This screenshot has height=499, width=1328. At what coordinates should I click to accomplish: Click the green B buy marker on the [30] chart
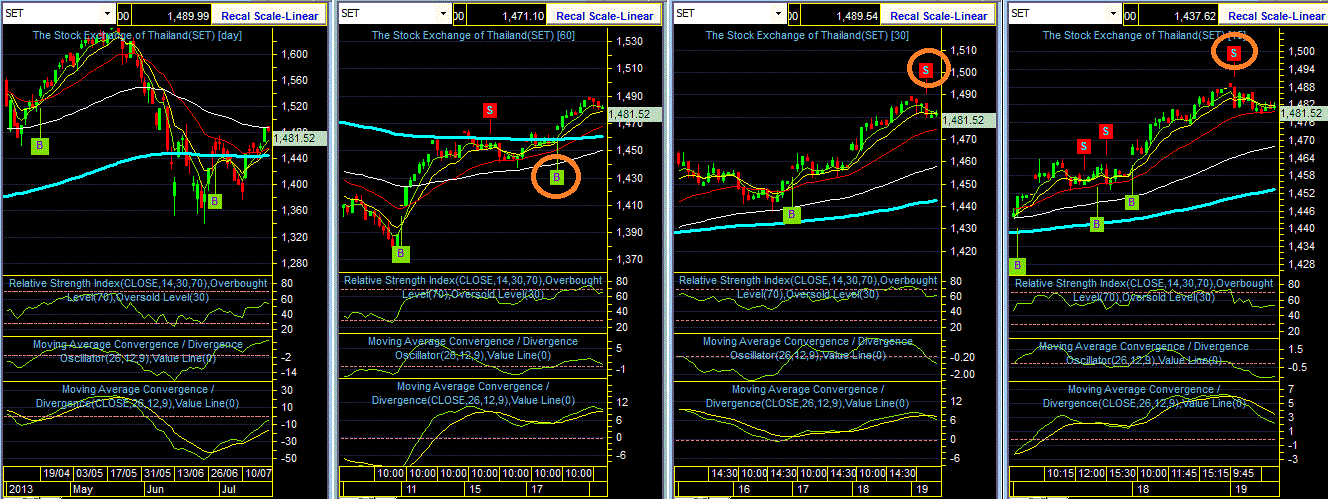click(x=792, y=214)
